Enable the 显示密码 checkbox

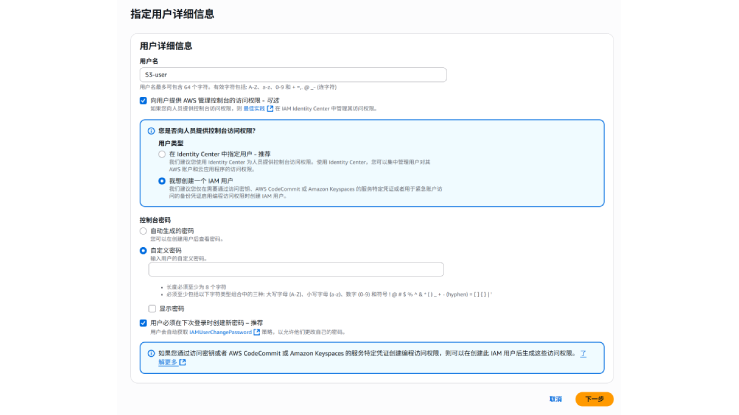pyautogui.click(x=152, y=309)
